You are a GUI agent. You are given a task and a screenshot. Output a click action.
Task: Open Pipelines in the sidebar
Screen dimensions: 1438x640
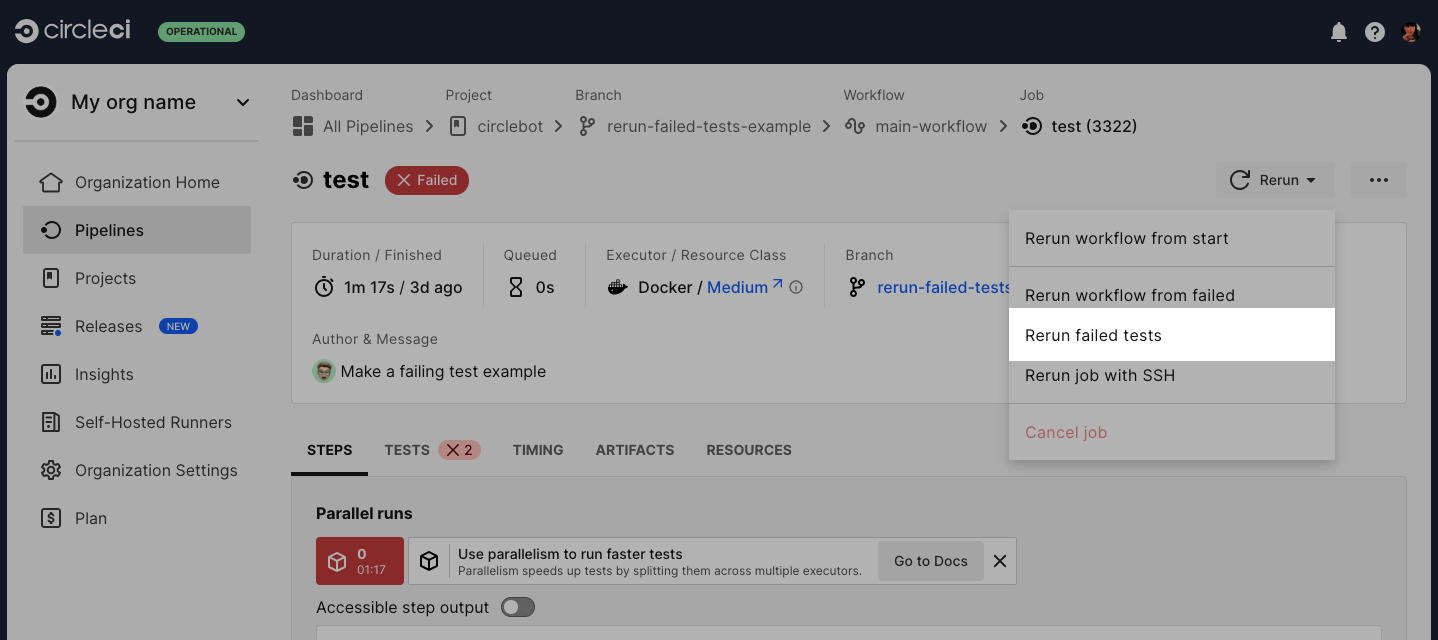click(137, 230)
